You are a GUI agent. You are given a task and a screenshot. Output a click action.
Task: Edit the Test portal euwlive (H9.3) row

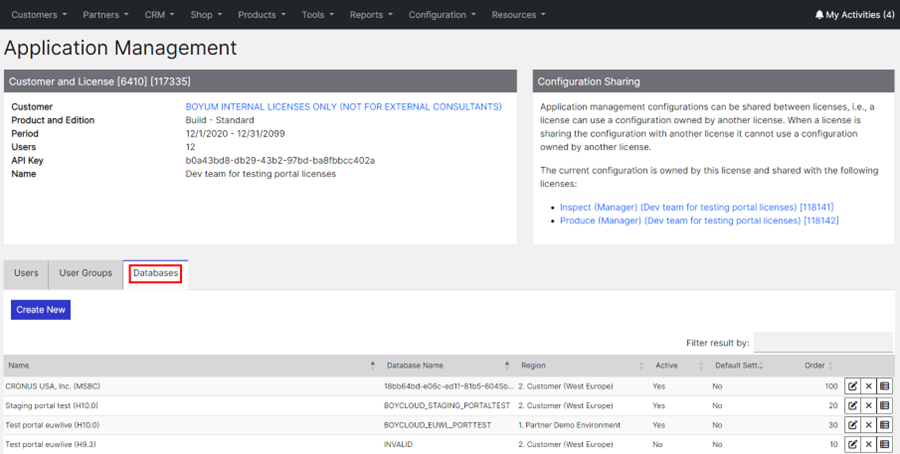tap(852, 444)
